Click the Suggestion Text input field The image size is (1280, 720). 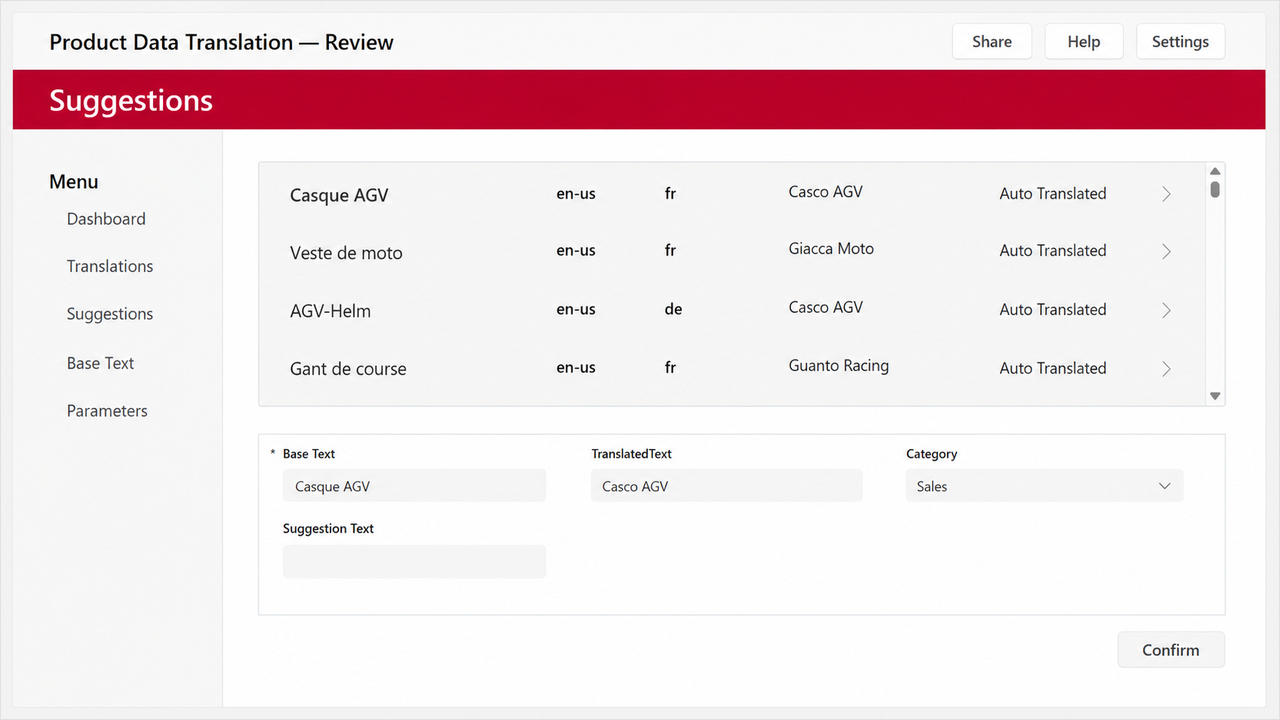(x=414, y=562)
